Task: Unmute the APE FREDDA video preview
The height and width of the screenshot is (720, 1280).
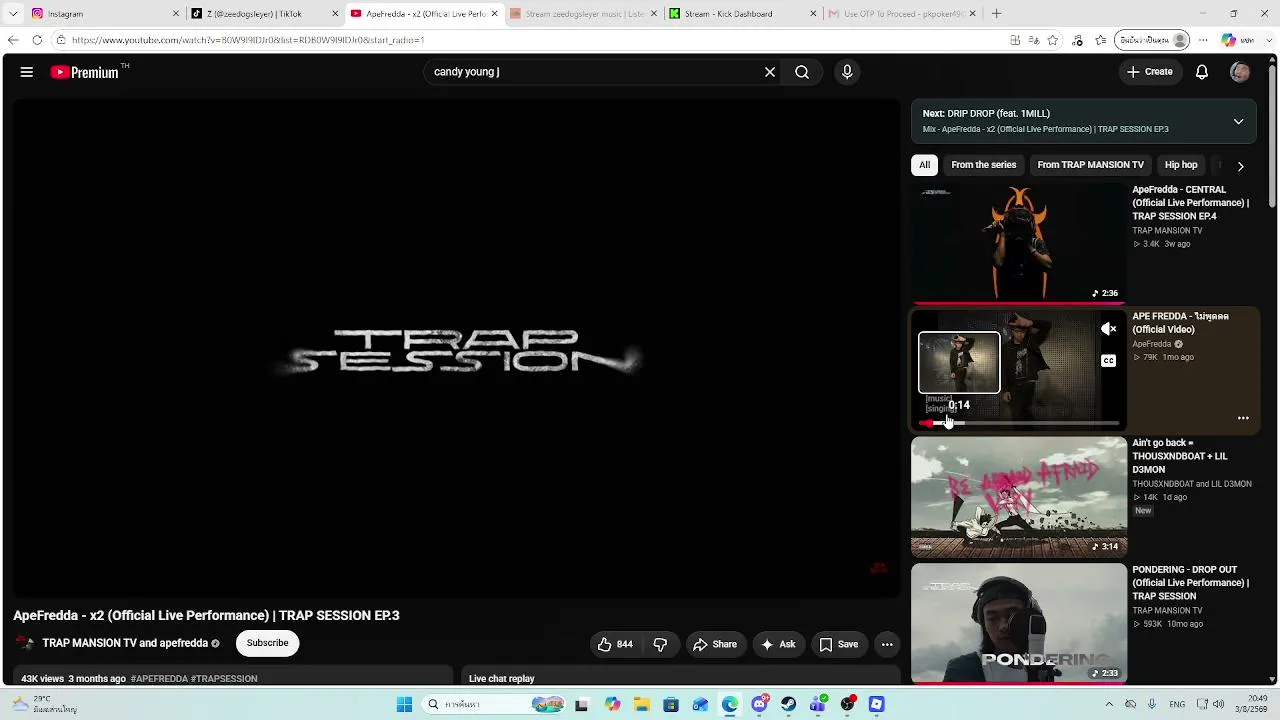Action: click(1108, 329)
